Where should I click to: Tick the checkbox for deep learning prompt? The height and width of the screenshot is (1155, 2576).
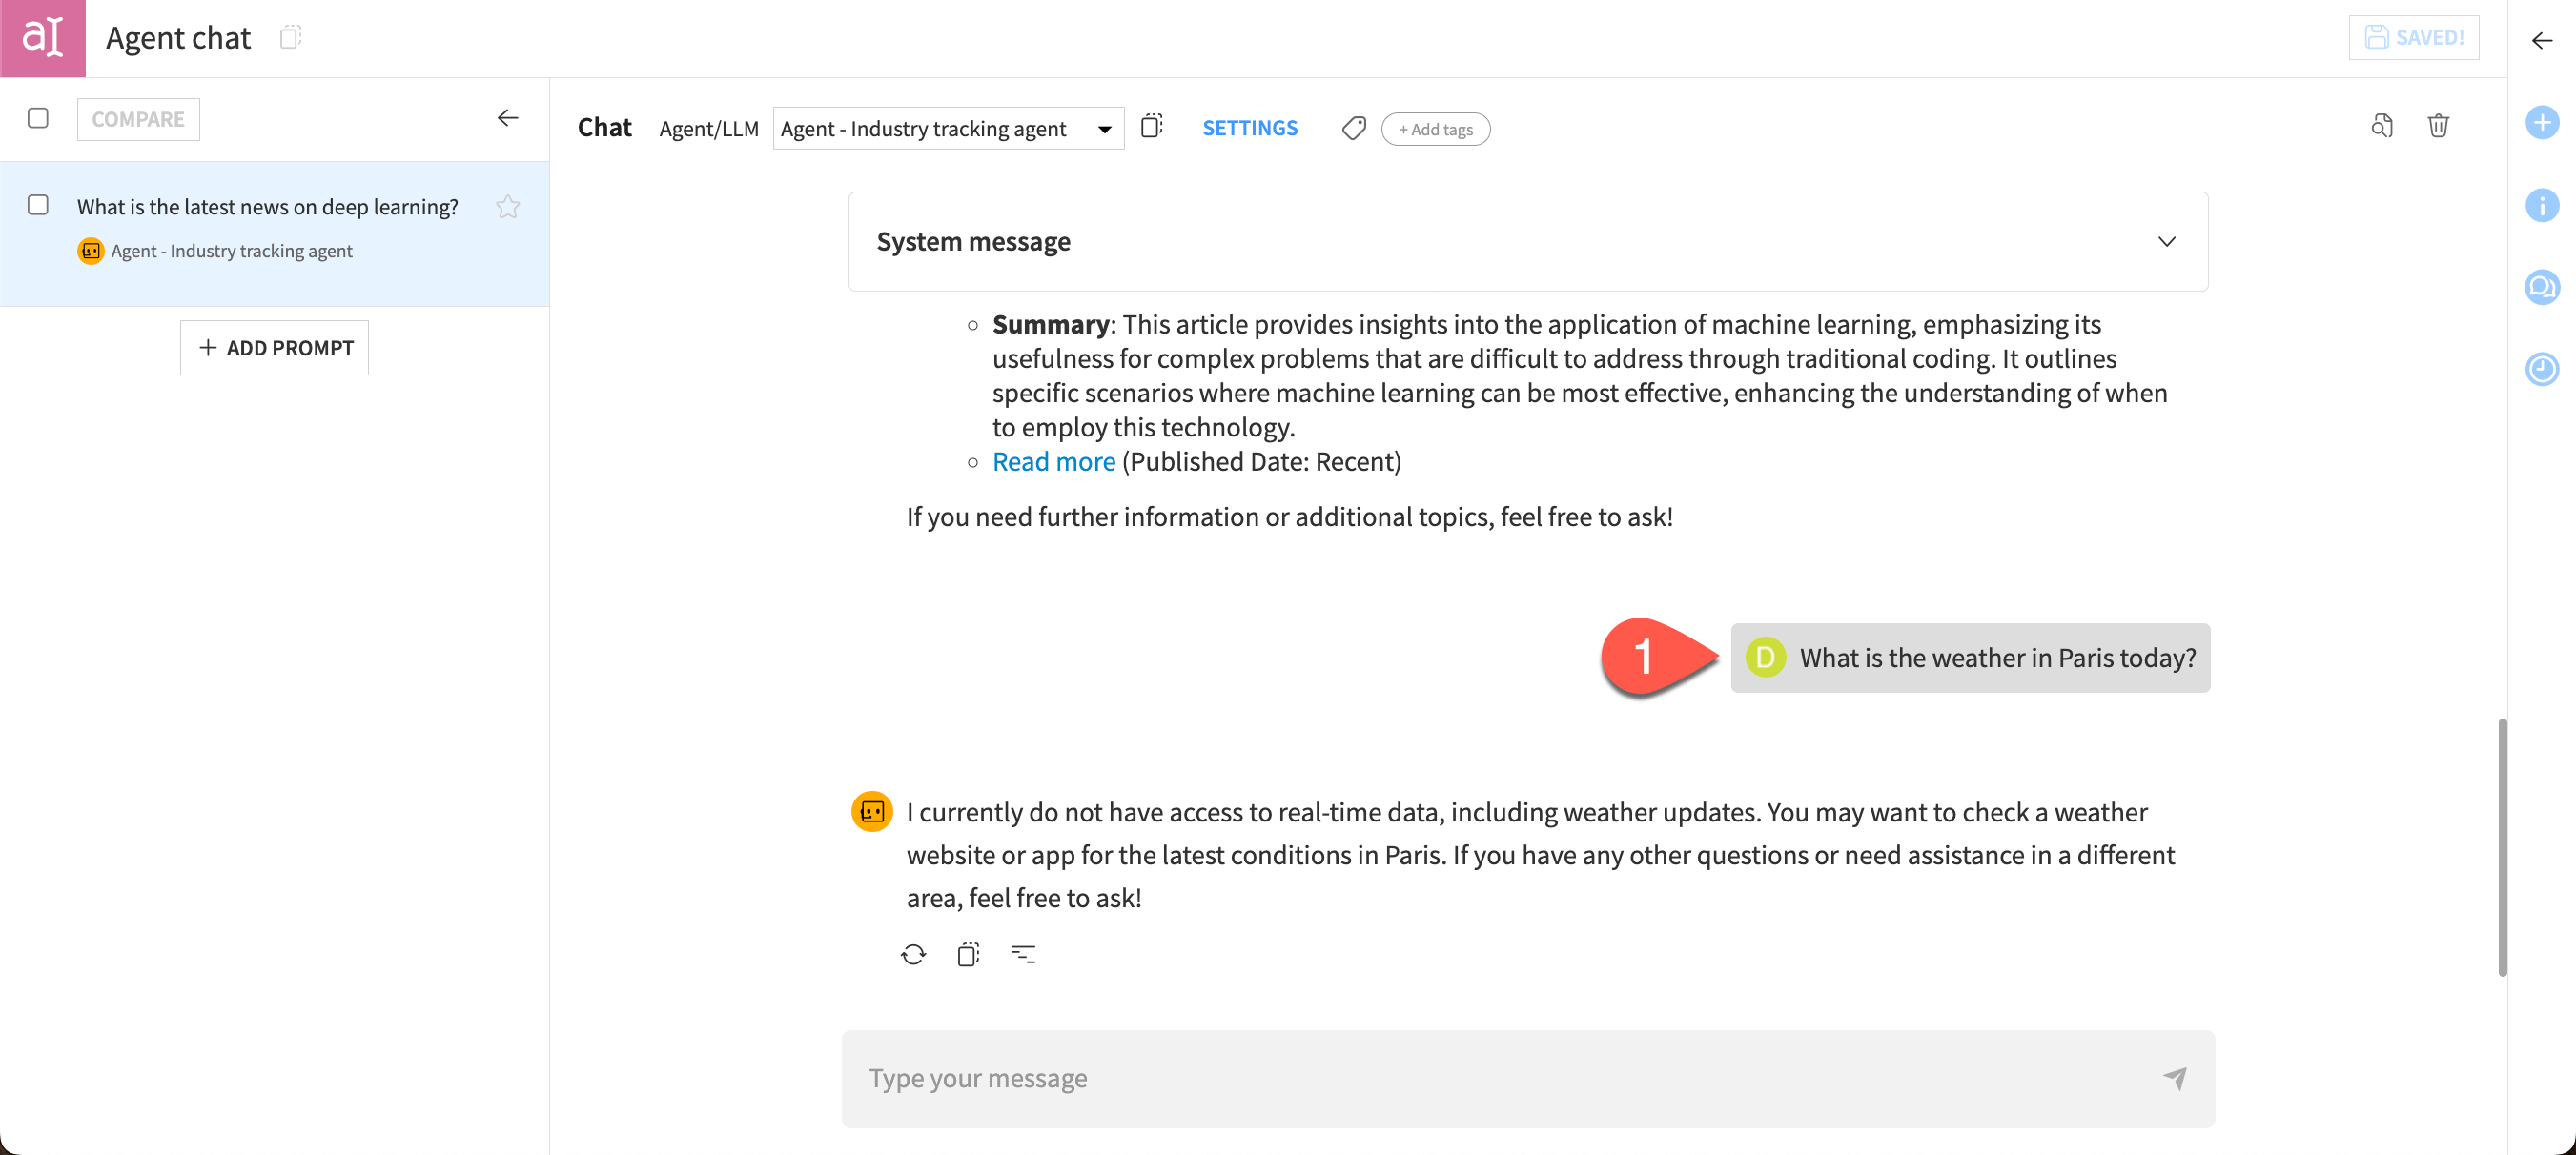click(x=38, y=205)
